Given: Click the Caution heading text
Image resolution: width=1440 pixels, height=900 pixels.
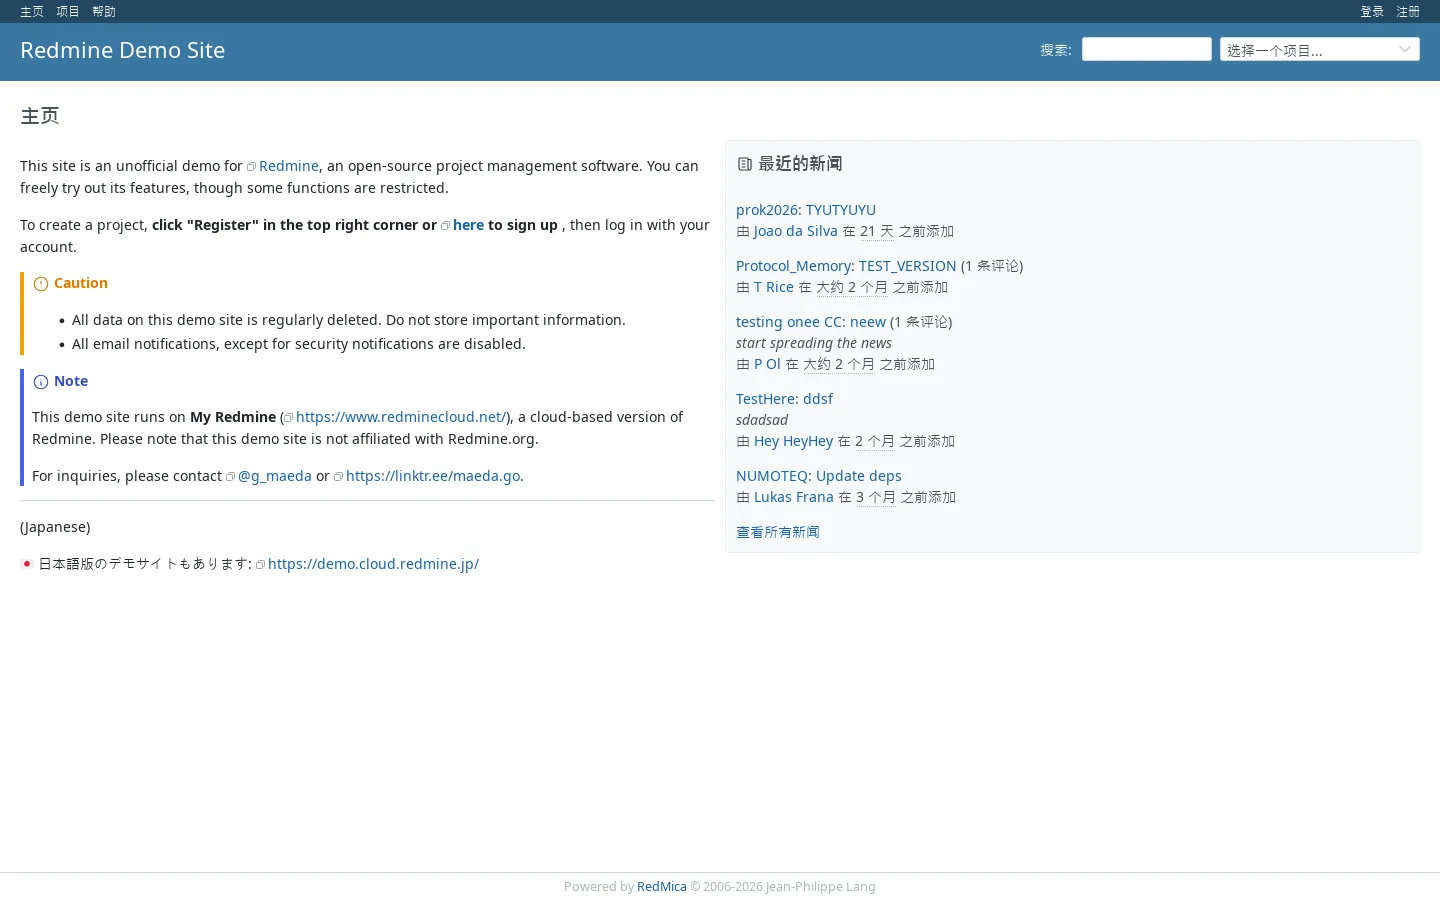Looking at the screenshot, I should [x=81, y=283].
